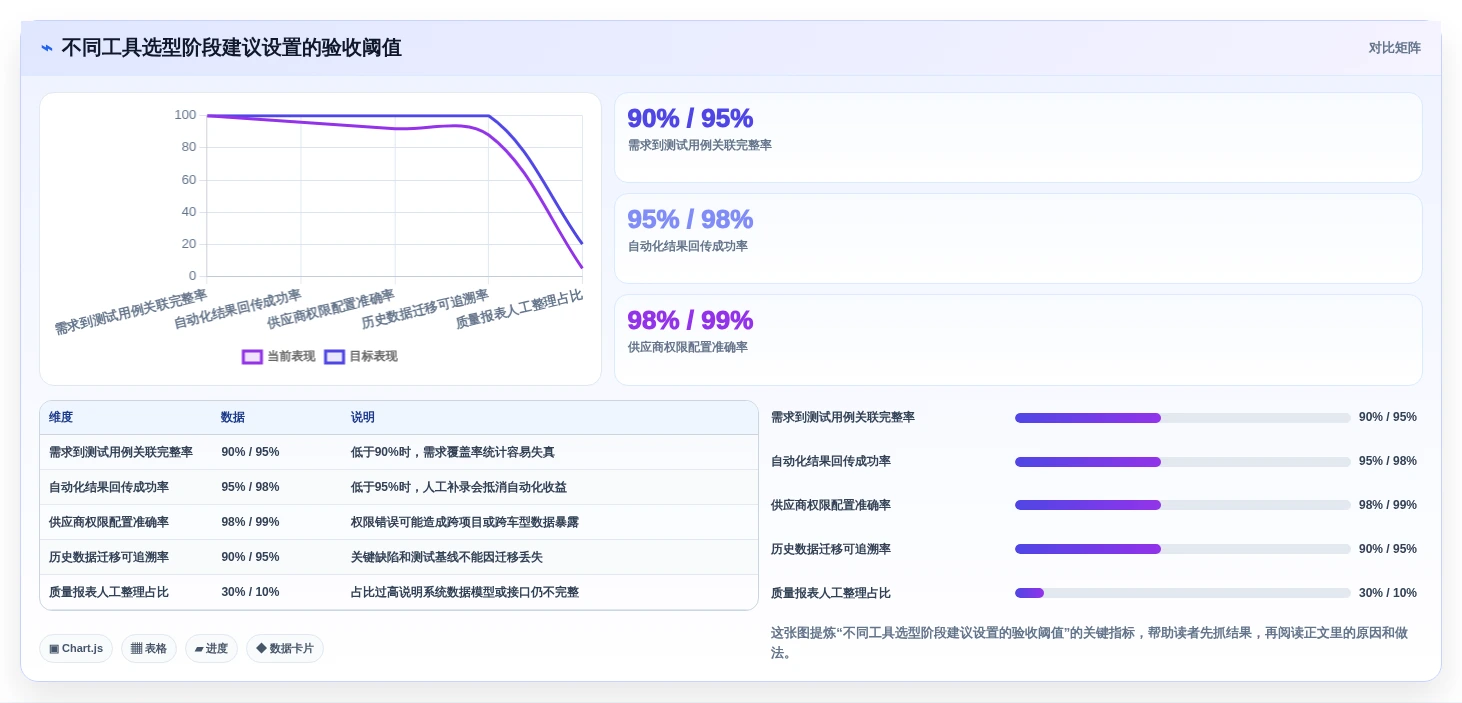1462x703 pixels.
Task: Click table cell 质量报表人工整理占比
Action: pyautogui.click(x=109, y=592)
